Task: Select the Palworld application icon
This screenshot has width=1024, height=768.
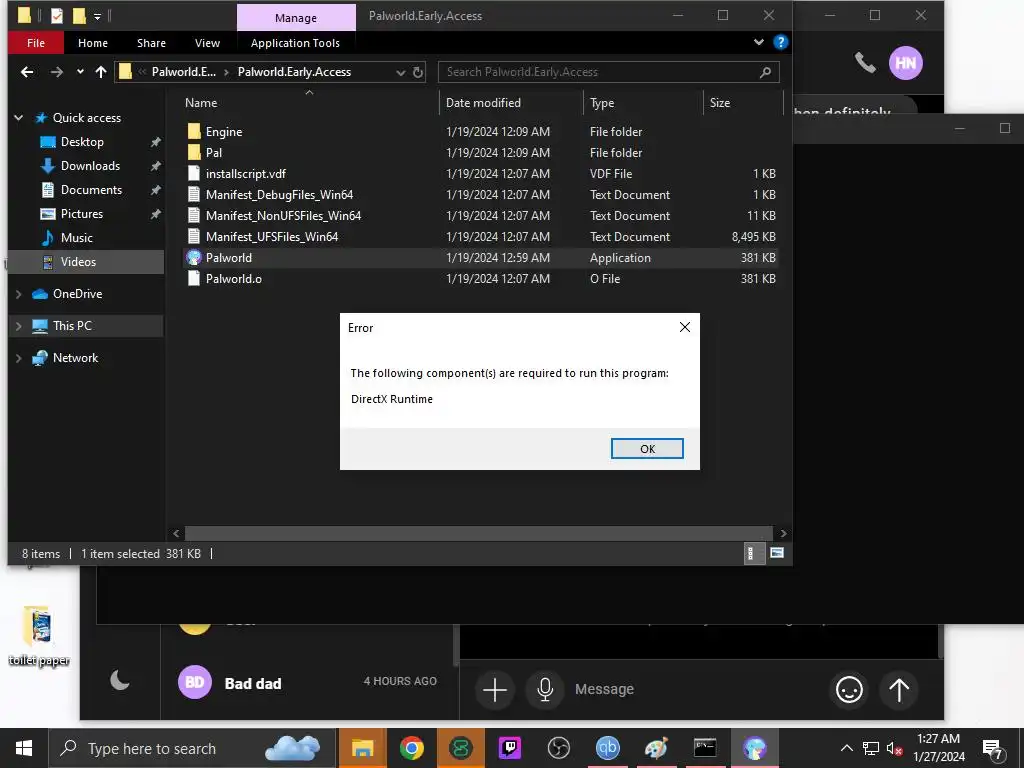Action: pyautogui.click(x=194, y=257)
